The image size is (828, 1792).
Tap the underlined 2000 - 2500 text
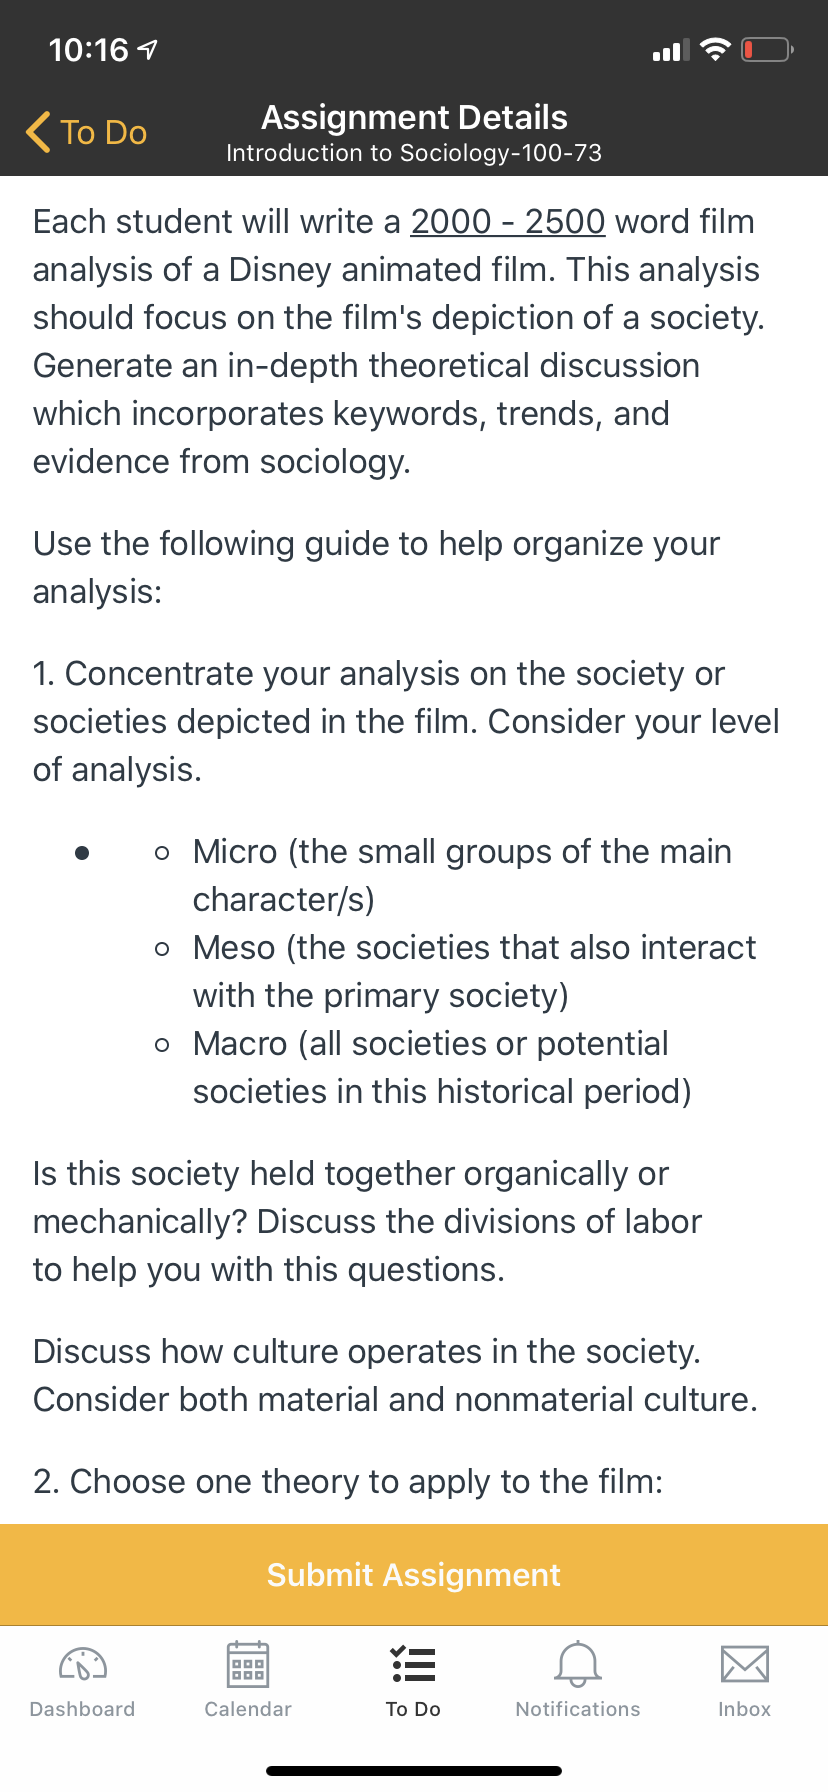pos(508,221)
